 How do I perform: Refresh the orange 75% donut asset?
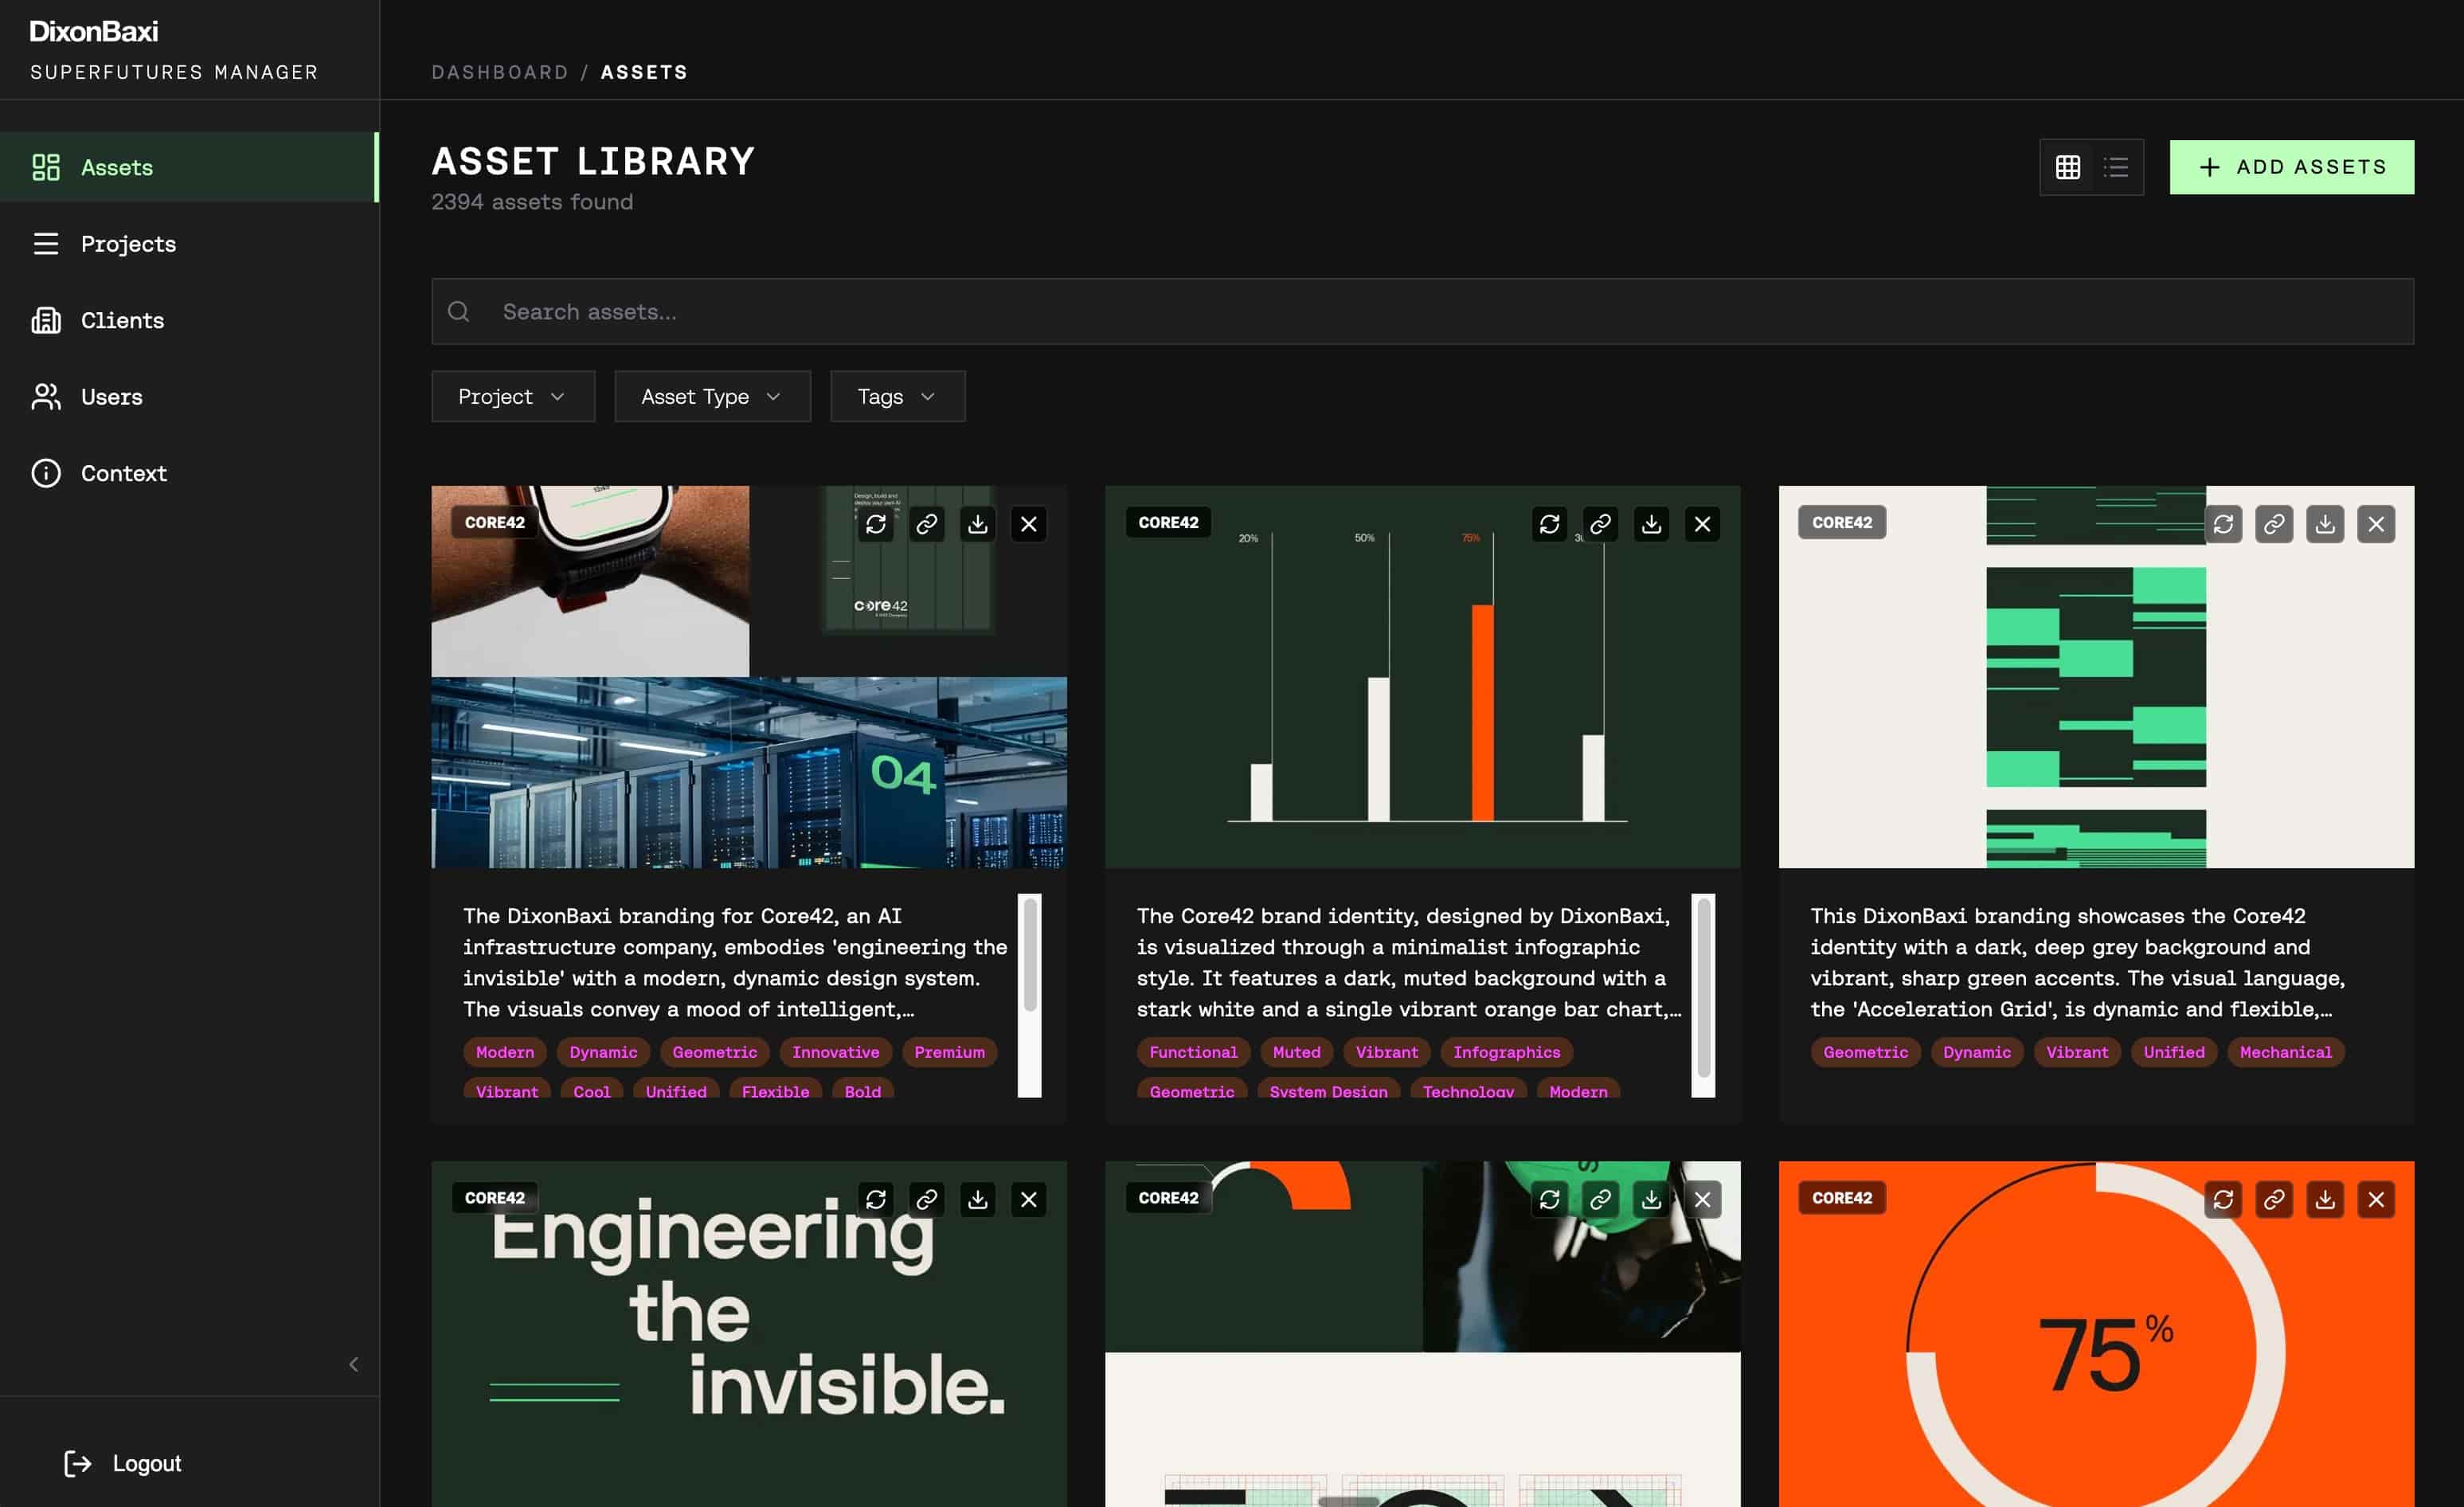point(2224,1199)
